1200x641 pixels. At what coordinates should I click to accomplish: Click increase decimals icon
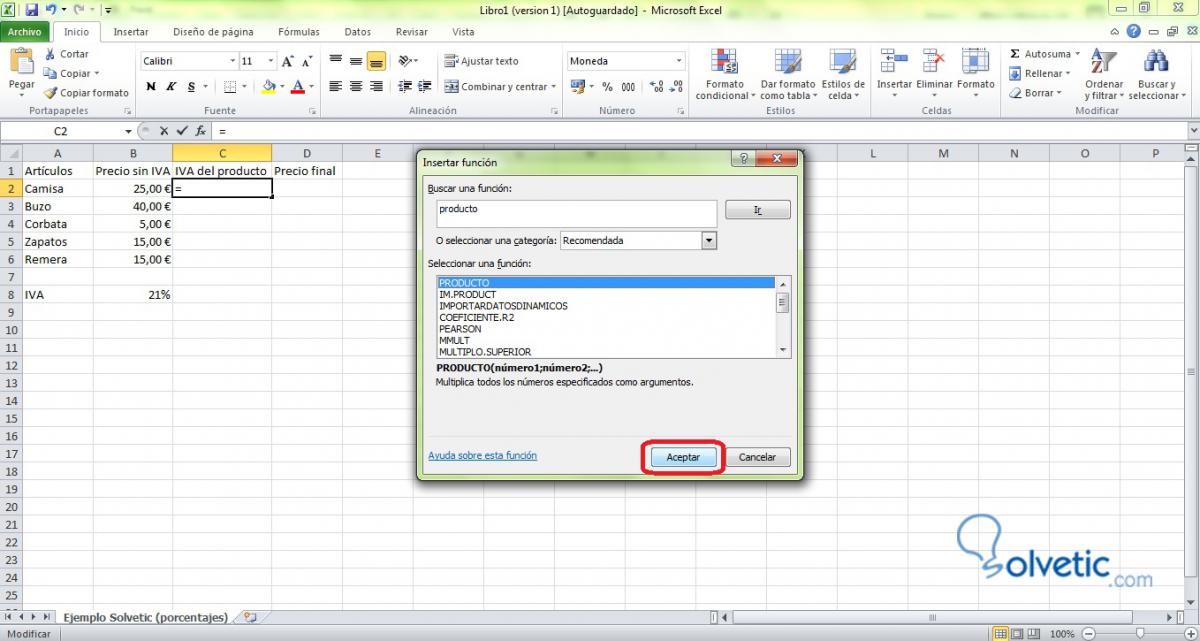[x=656, y=87]
